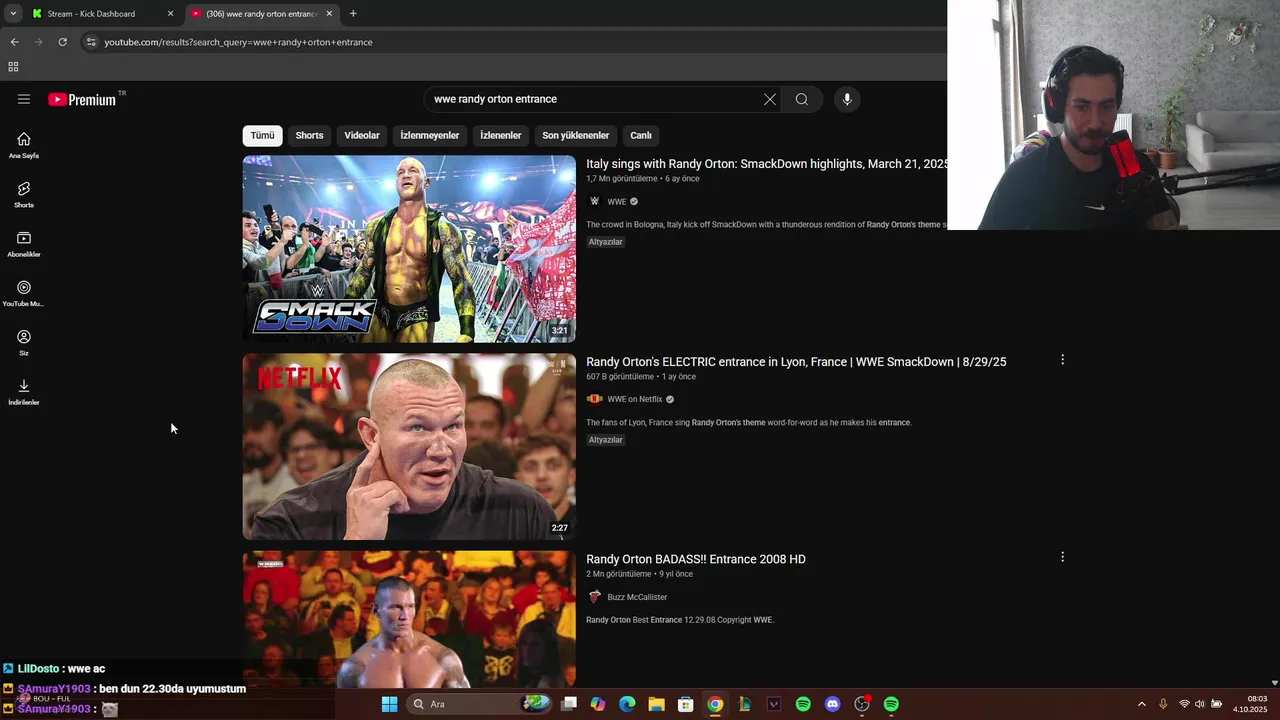Open title 'Randy Orton's ELECTRIC entrance in Lyon'
Image resolution: width=1280 pixels, height=720 pixels.
[796, 362]
